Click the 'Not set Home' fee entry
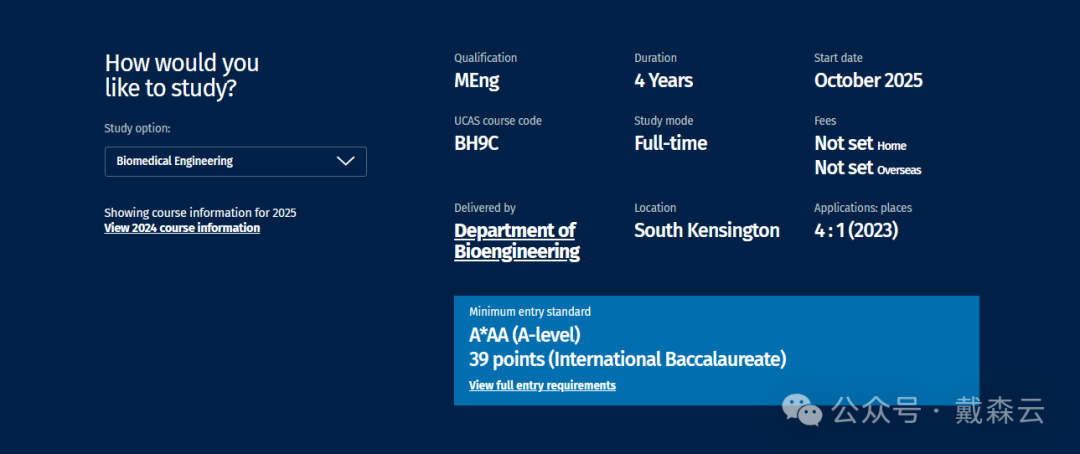Image resolution: width=1080 pixels, height=454 pixels. (x=860, y=144)
